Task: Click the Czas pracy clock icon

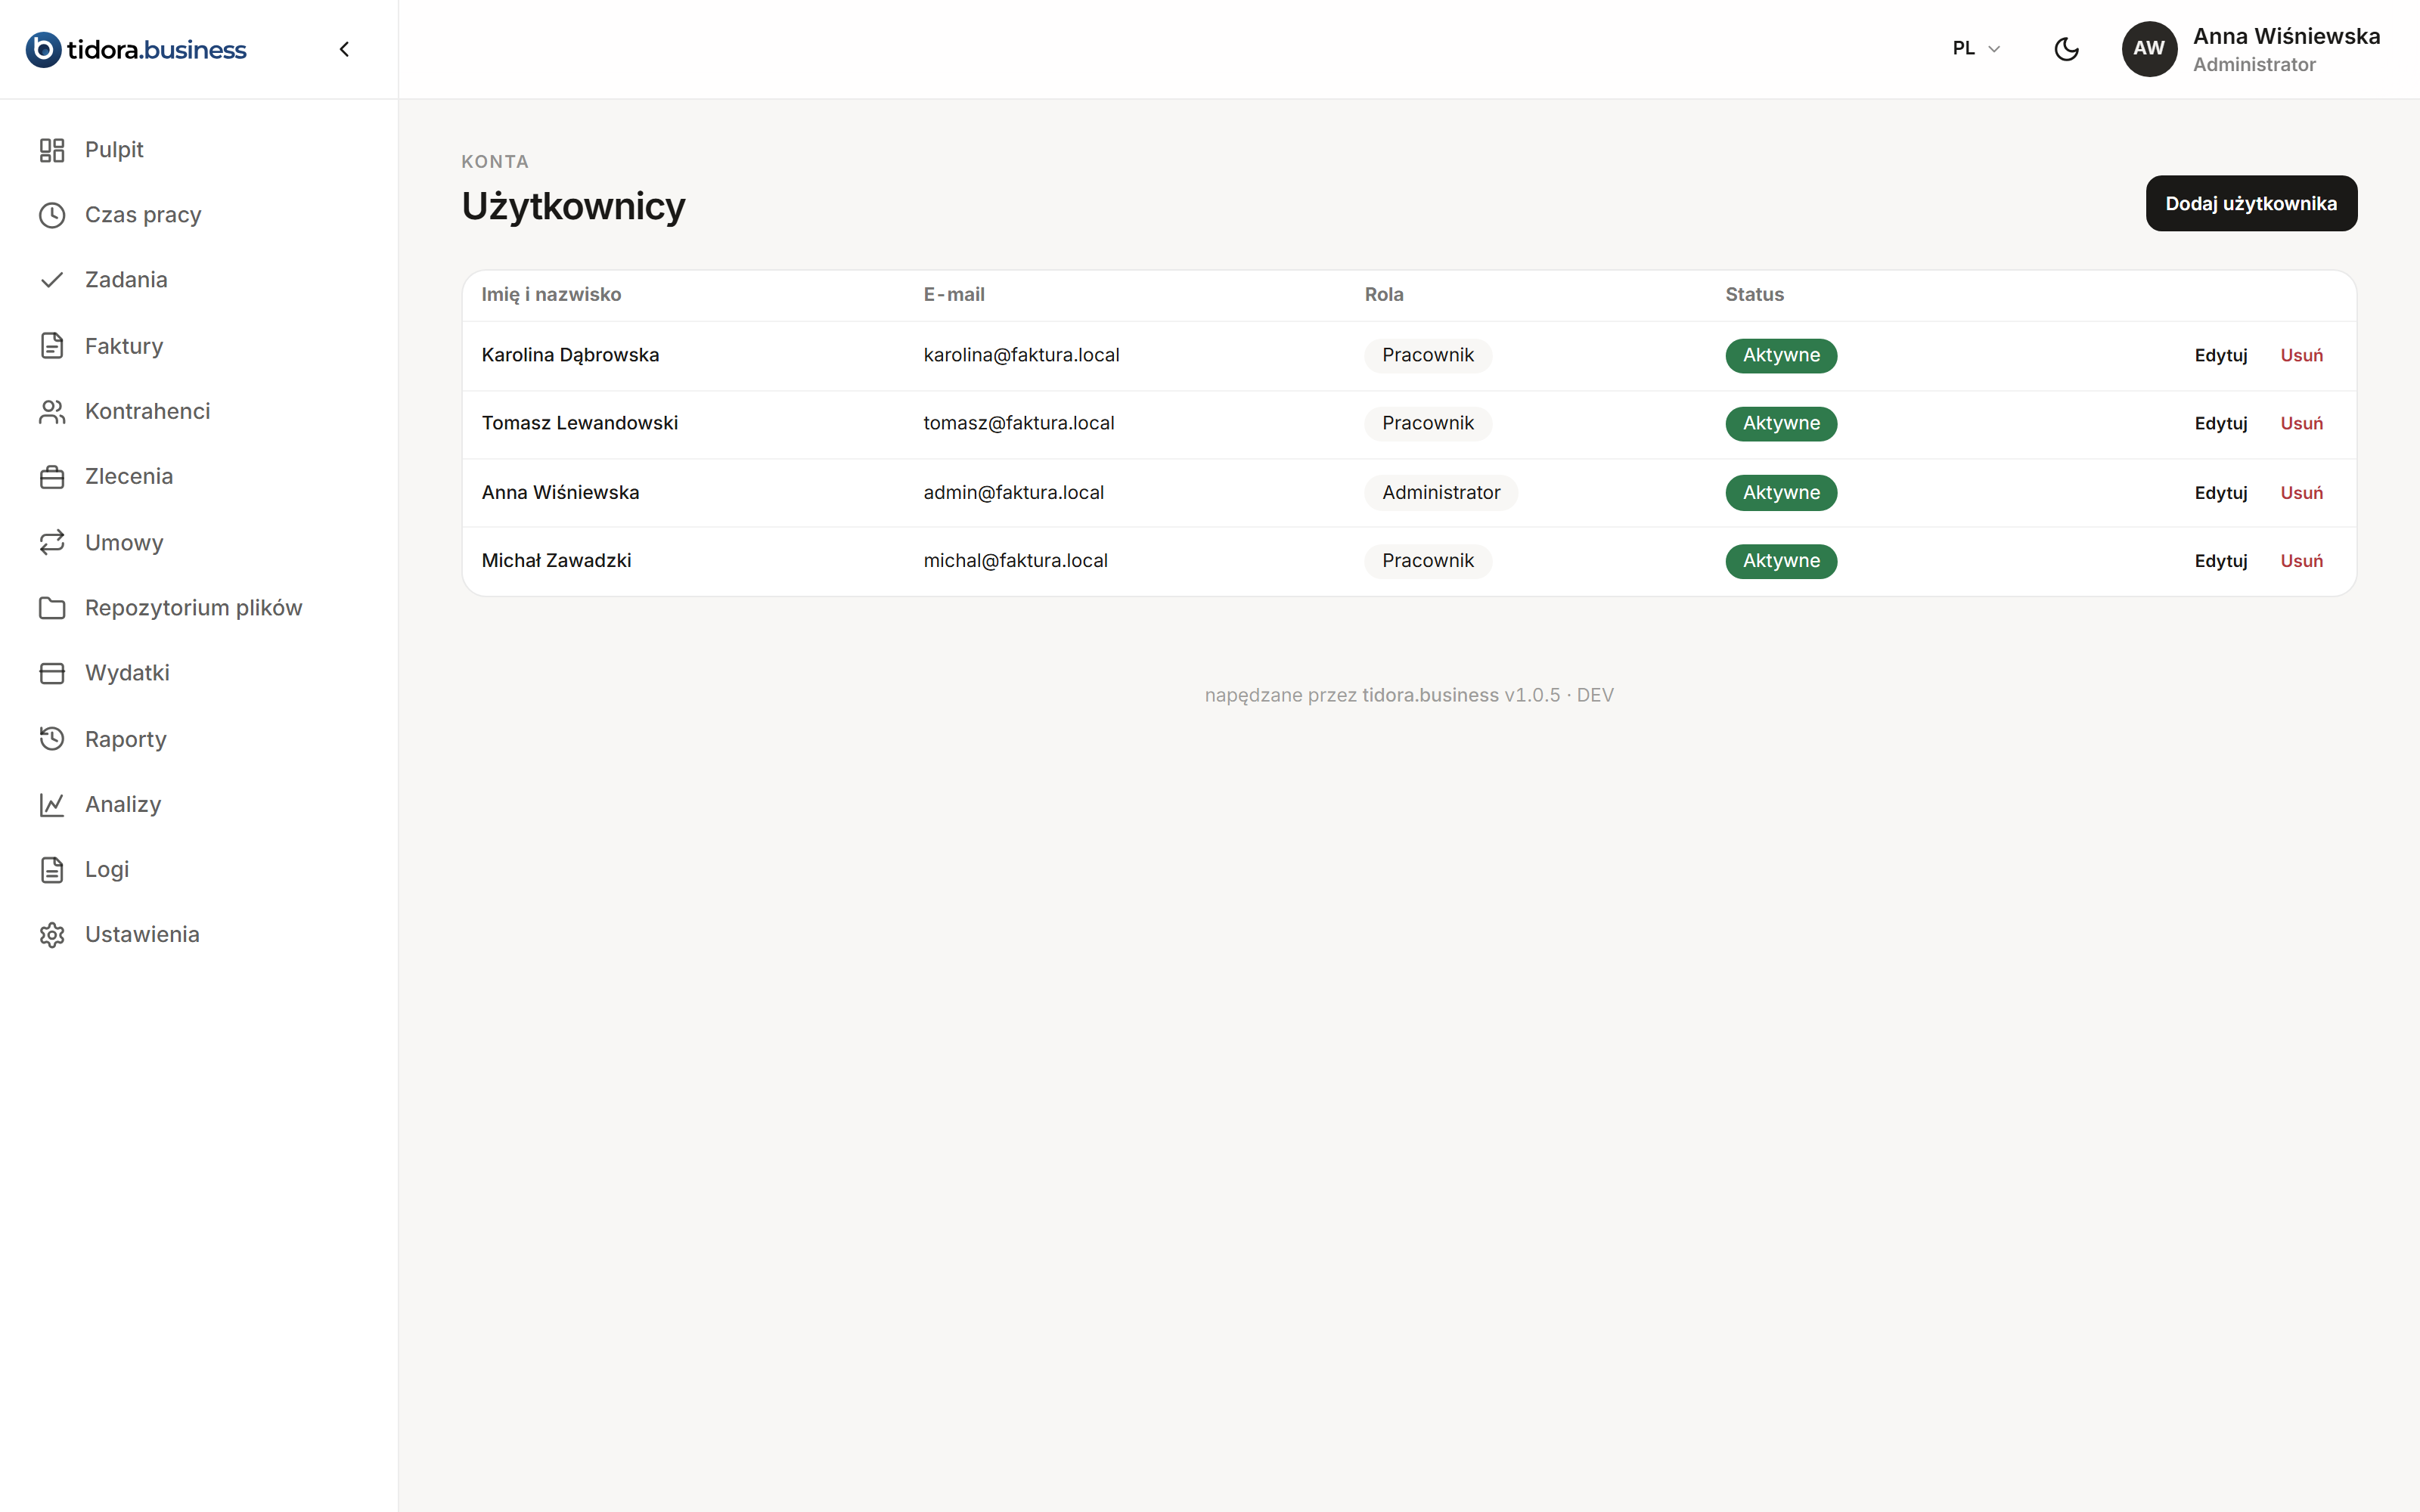Action: [52, 215]
